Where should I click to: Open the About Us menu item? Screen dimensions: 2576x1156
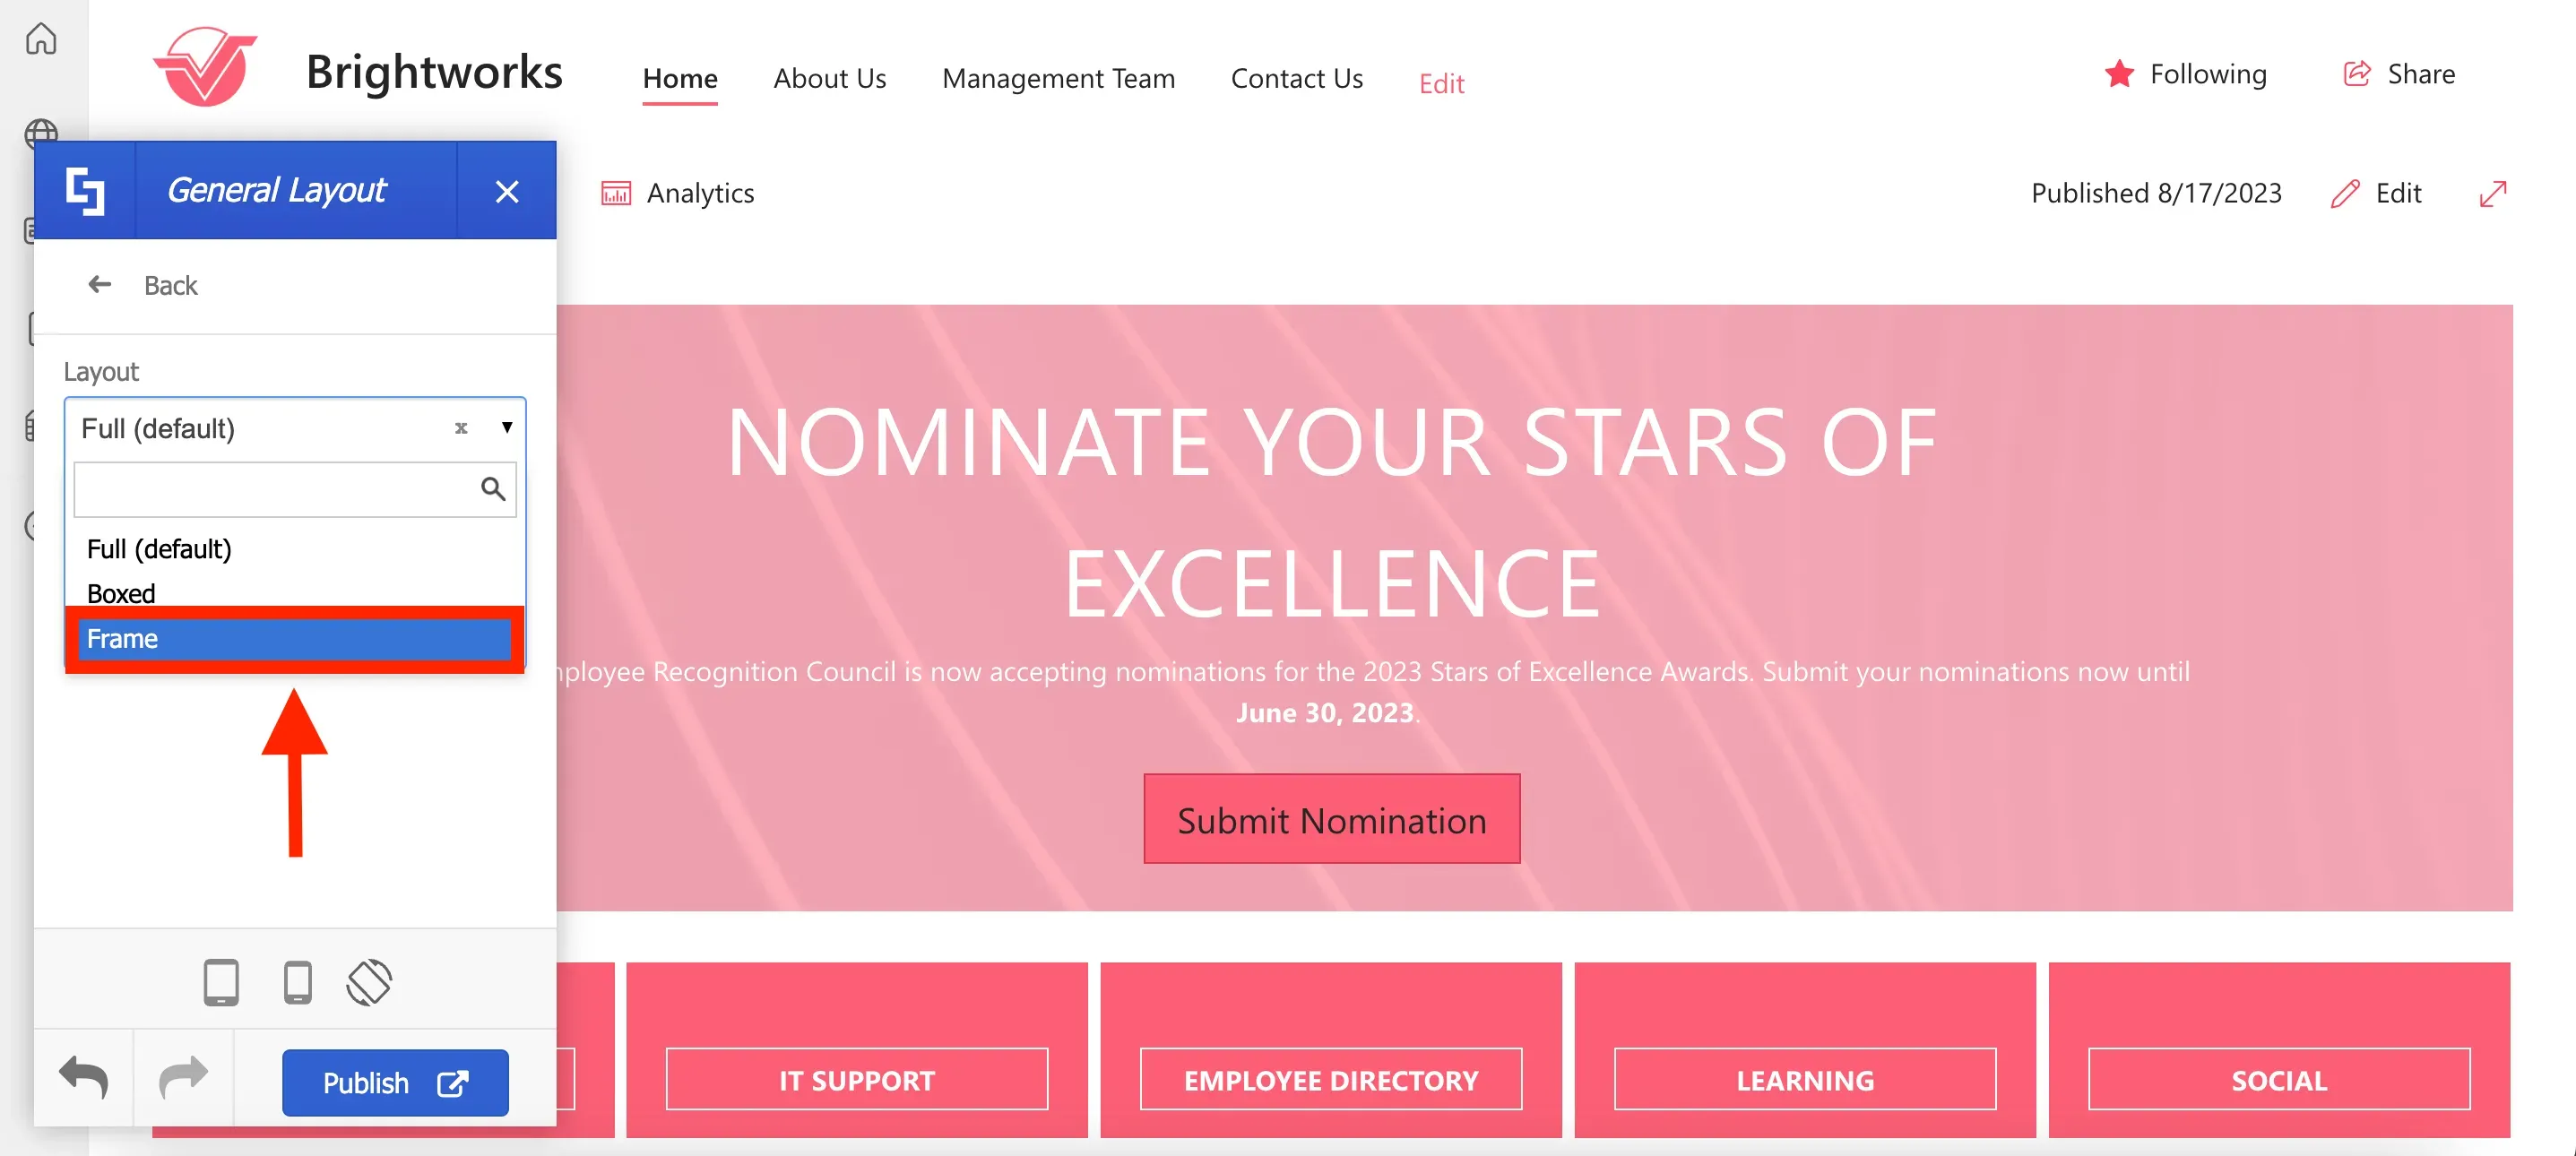(830, 78)
